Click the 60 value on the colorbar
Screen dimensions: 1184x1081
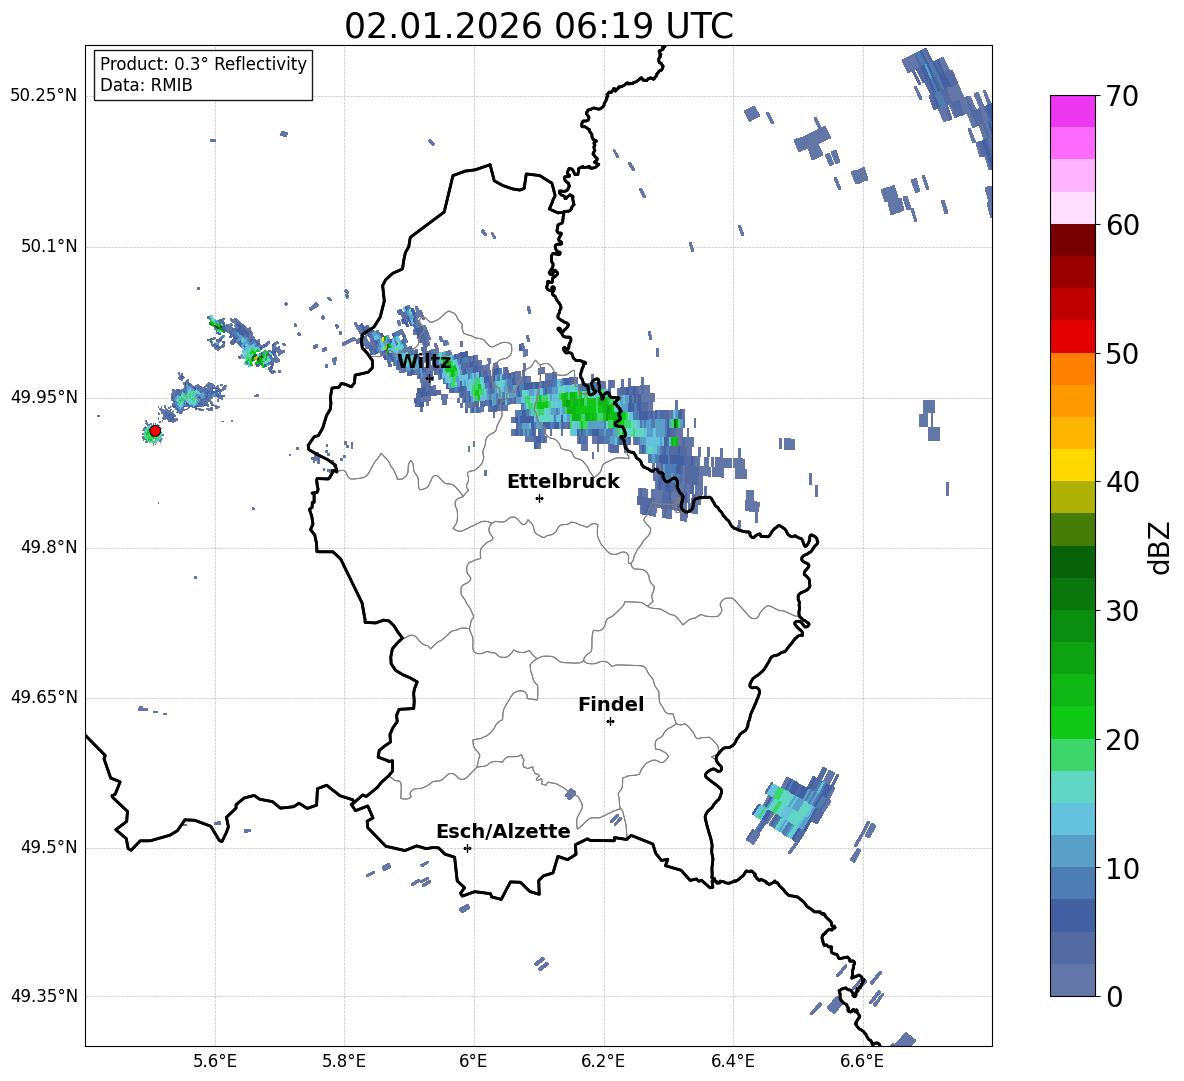click(x=1122, y=225)
